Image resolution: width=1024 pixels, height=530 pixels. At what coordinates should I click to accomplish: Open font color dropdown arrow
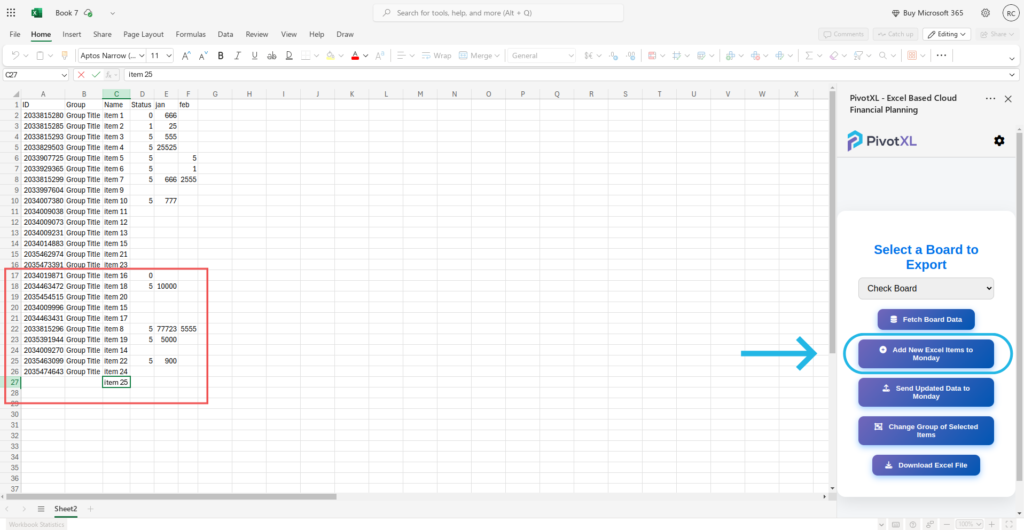[366, 55]
